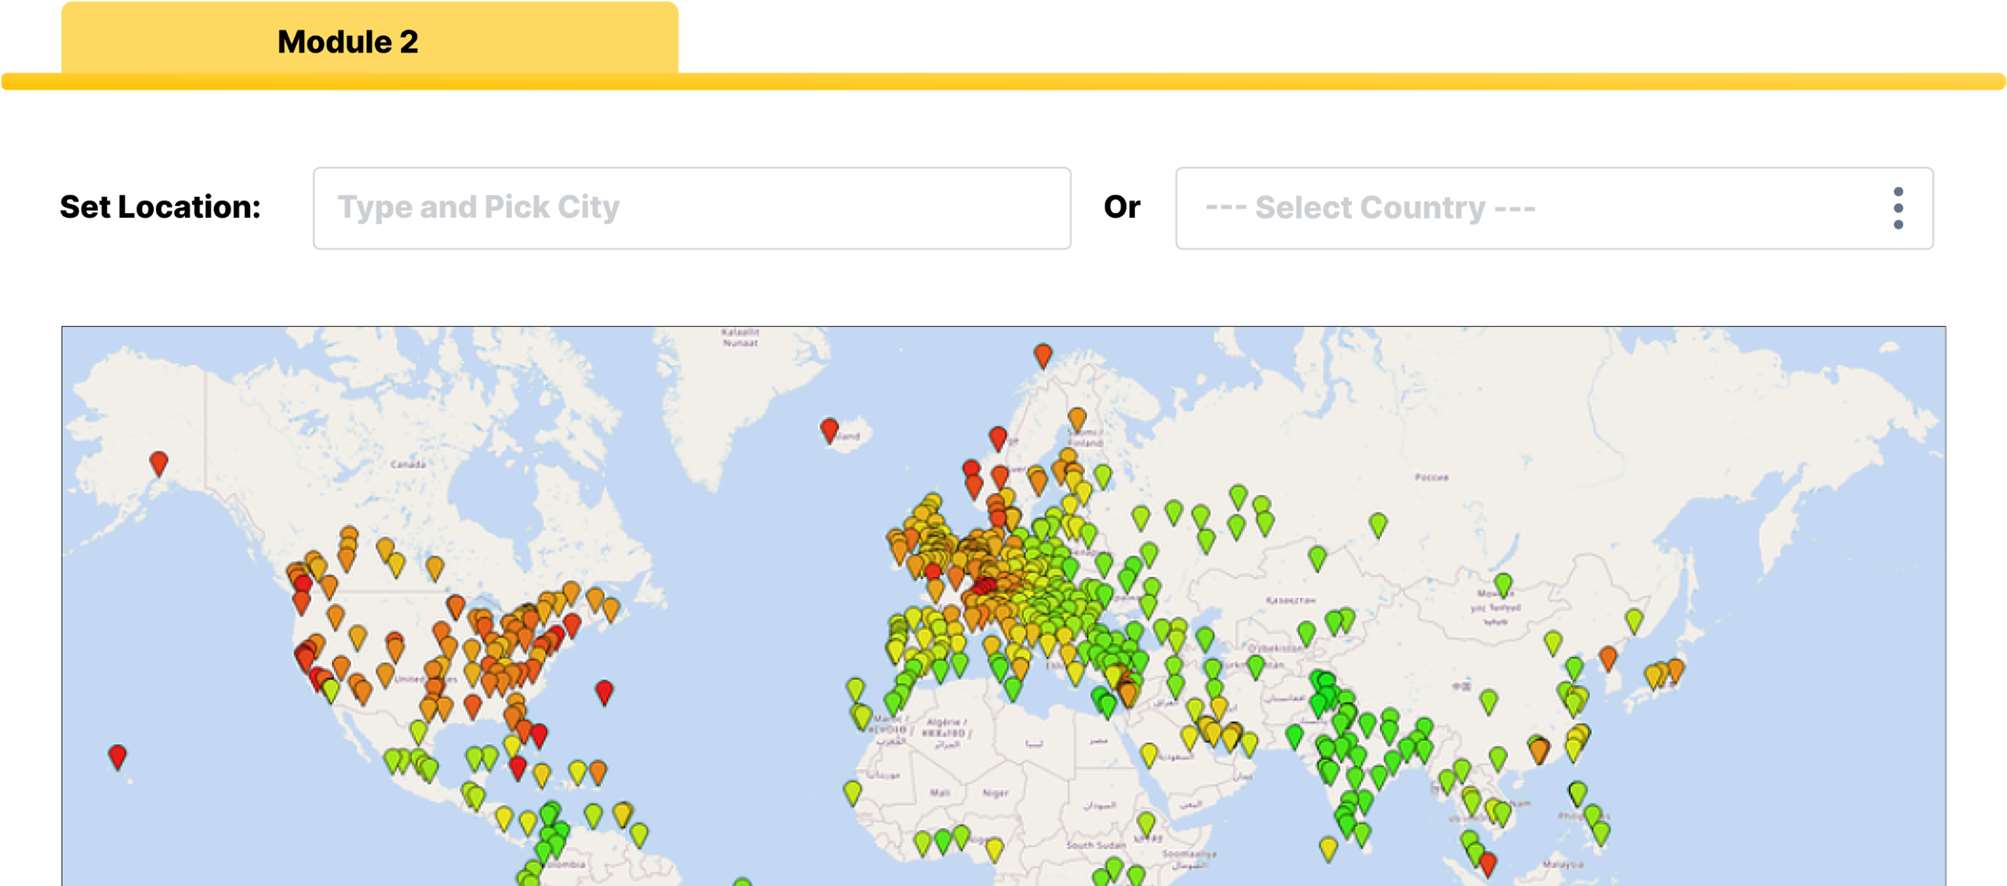This screenshot has height=886, width=2007.
Task: Open the Select Country dropdown
Action: click(1554, 208)
